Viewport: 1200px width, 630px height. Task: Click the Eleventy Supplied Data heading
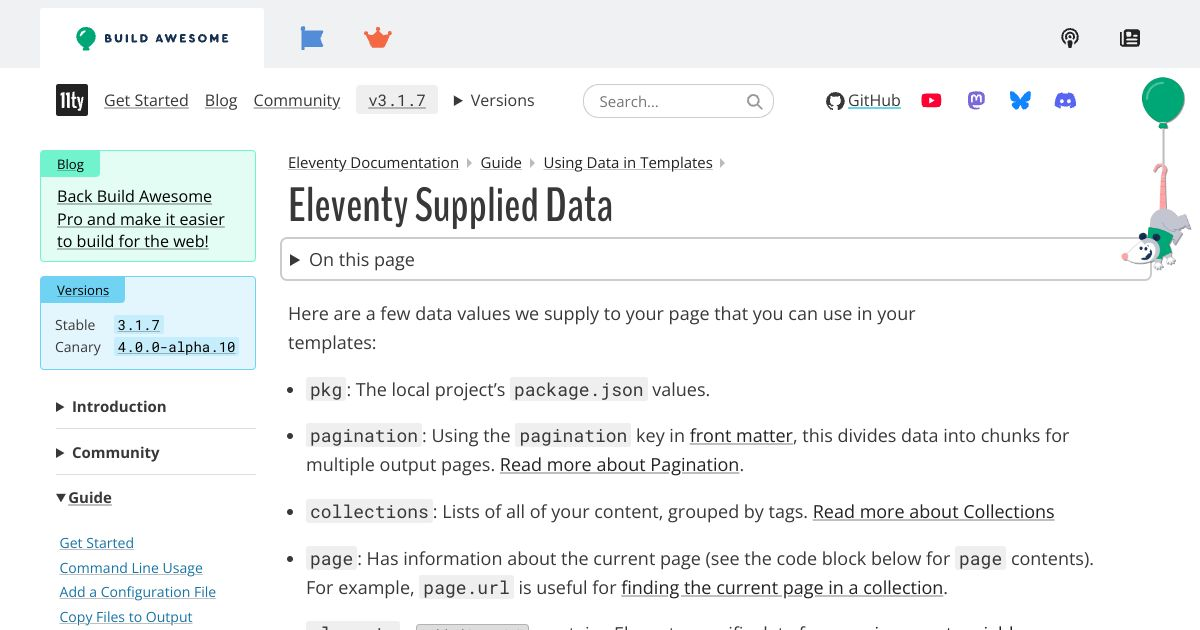point(450,206)
